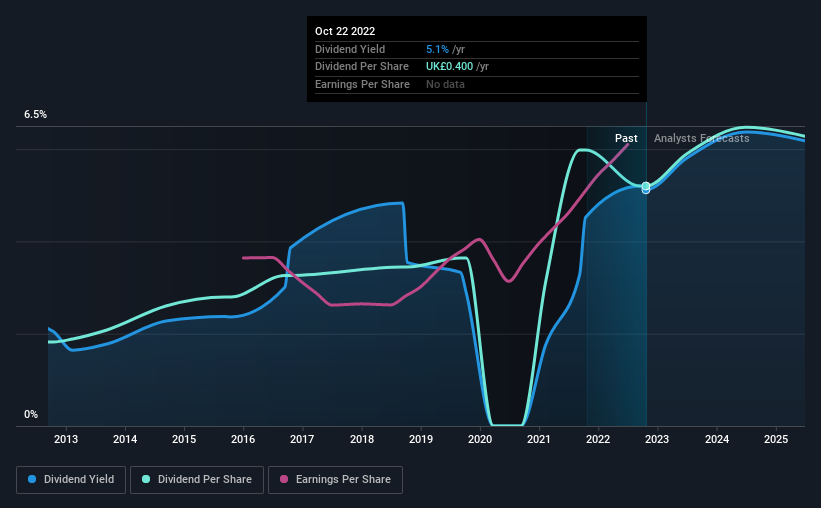
Task: Click the 0% y-axis label
Action: pyautogui.click(x=31, y=414)
